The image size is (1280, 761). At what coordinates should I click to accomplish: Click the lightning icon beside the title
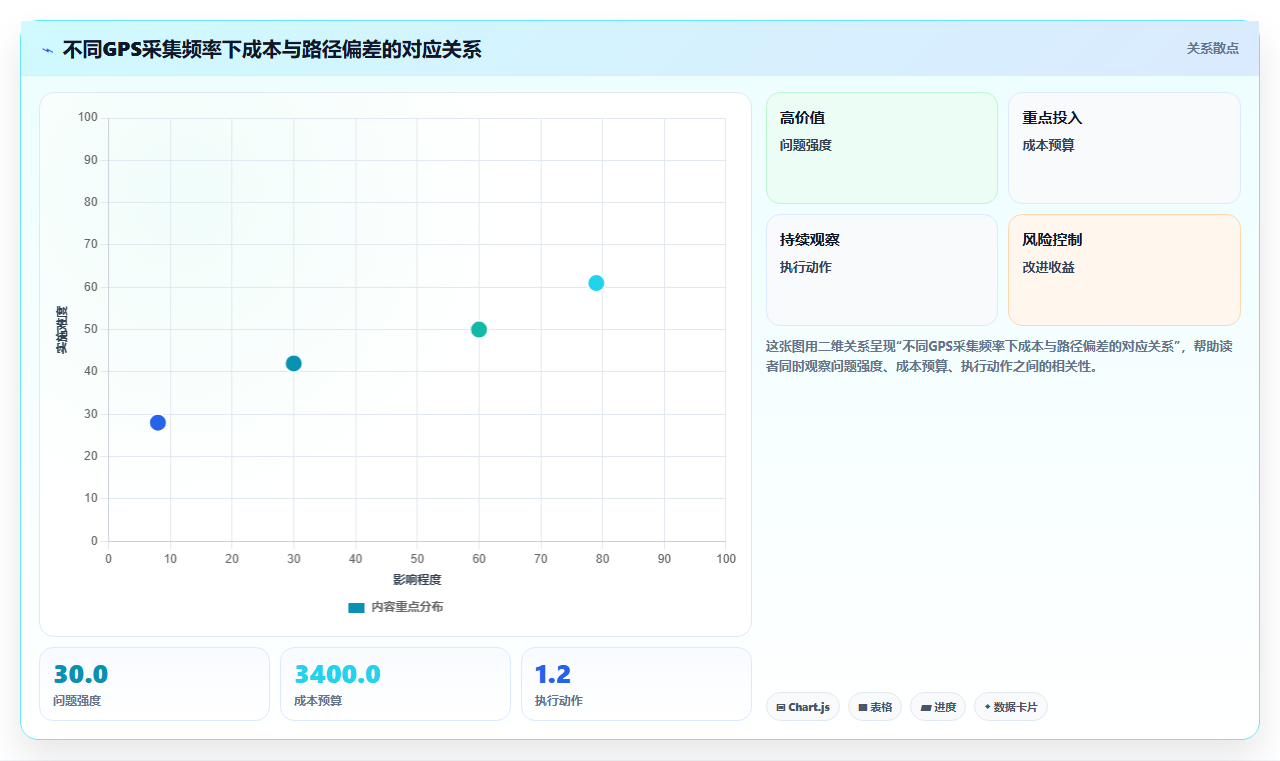tap(48, 50)
